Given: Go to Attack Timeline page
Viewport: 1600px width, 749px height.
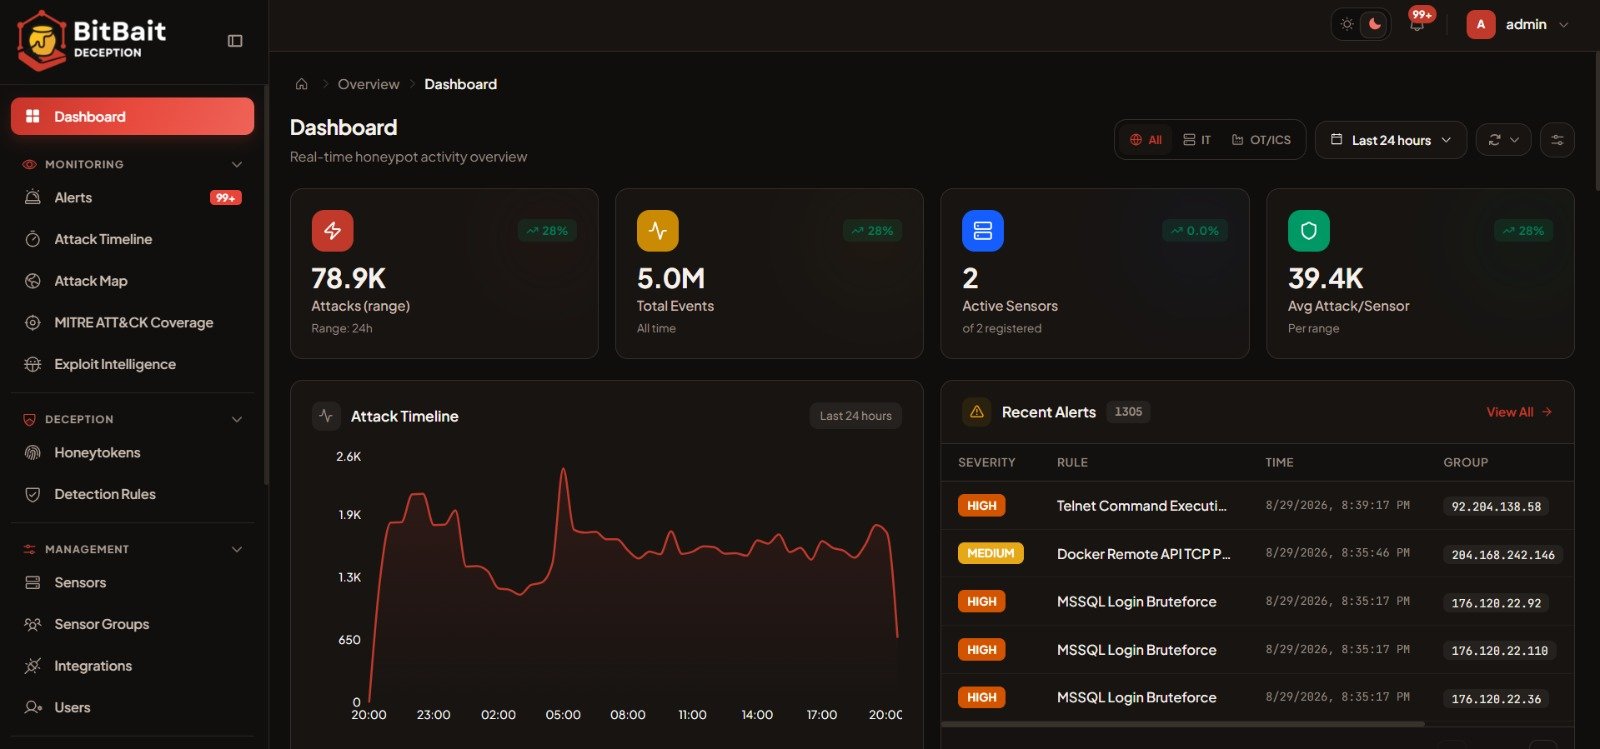Looking at the screenshot, I should pyautogui.click(x=132, y=239).
